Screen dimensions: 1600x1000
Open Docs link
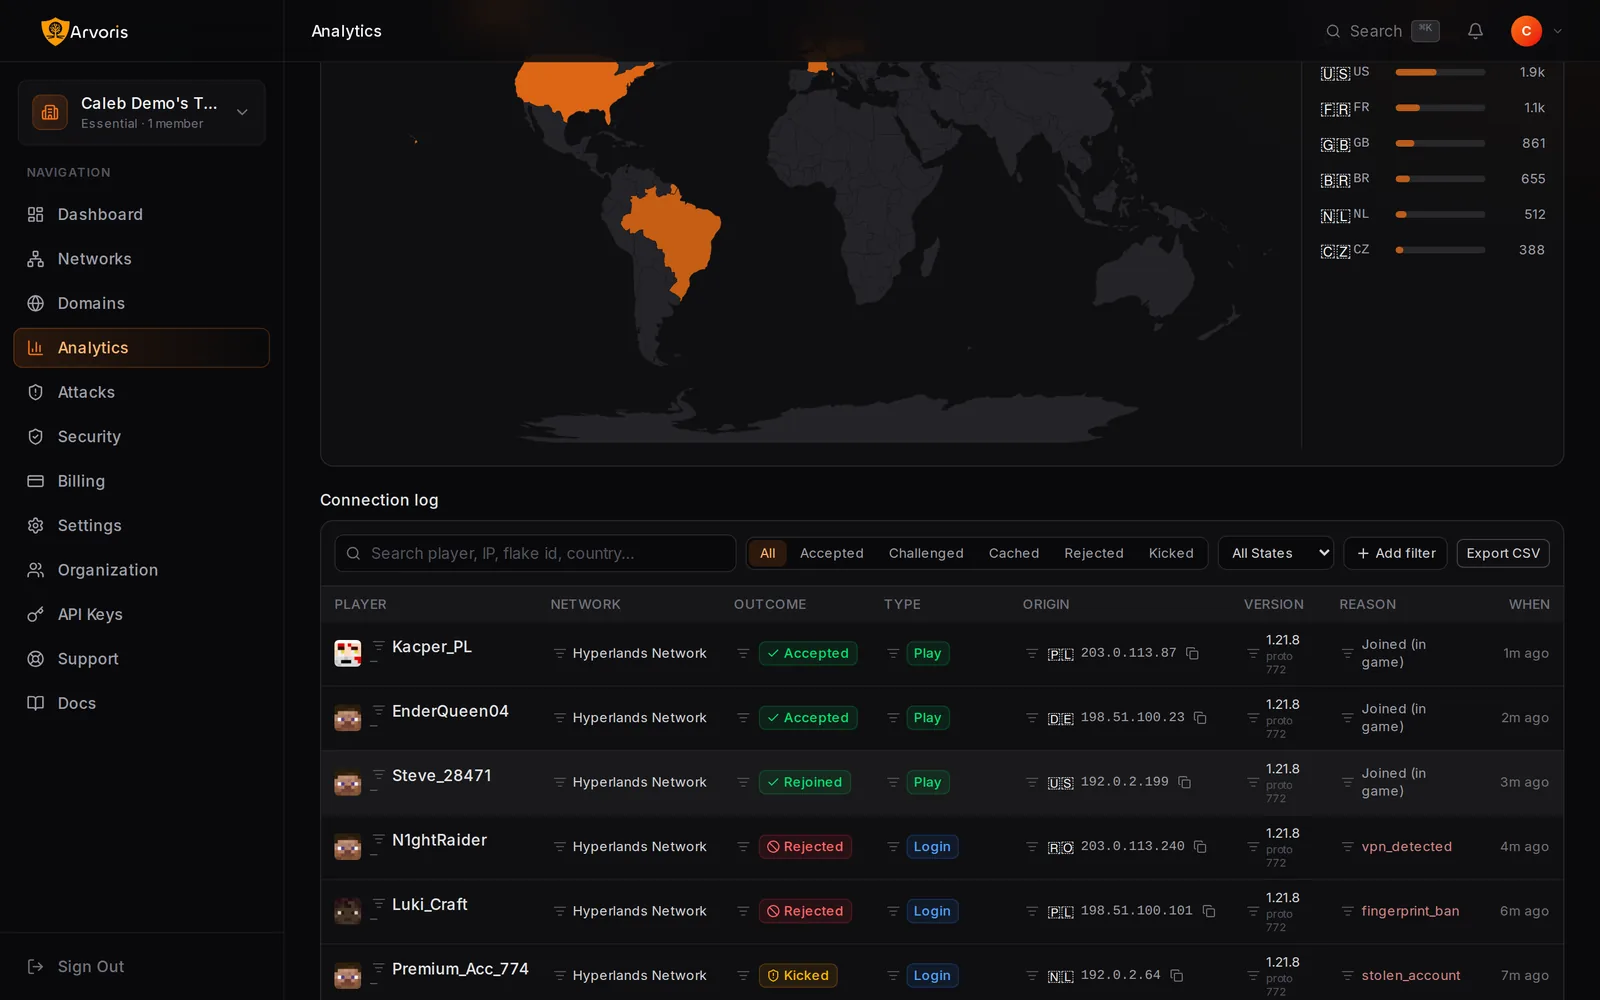[x=141, y=704]
